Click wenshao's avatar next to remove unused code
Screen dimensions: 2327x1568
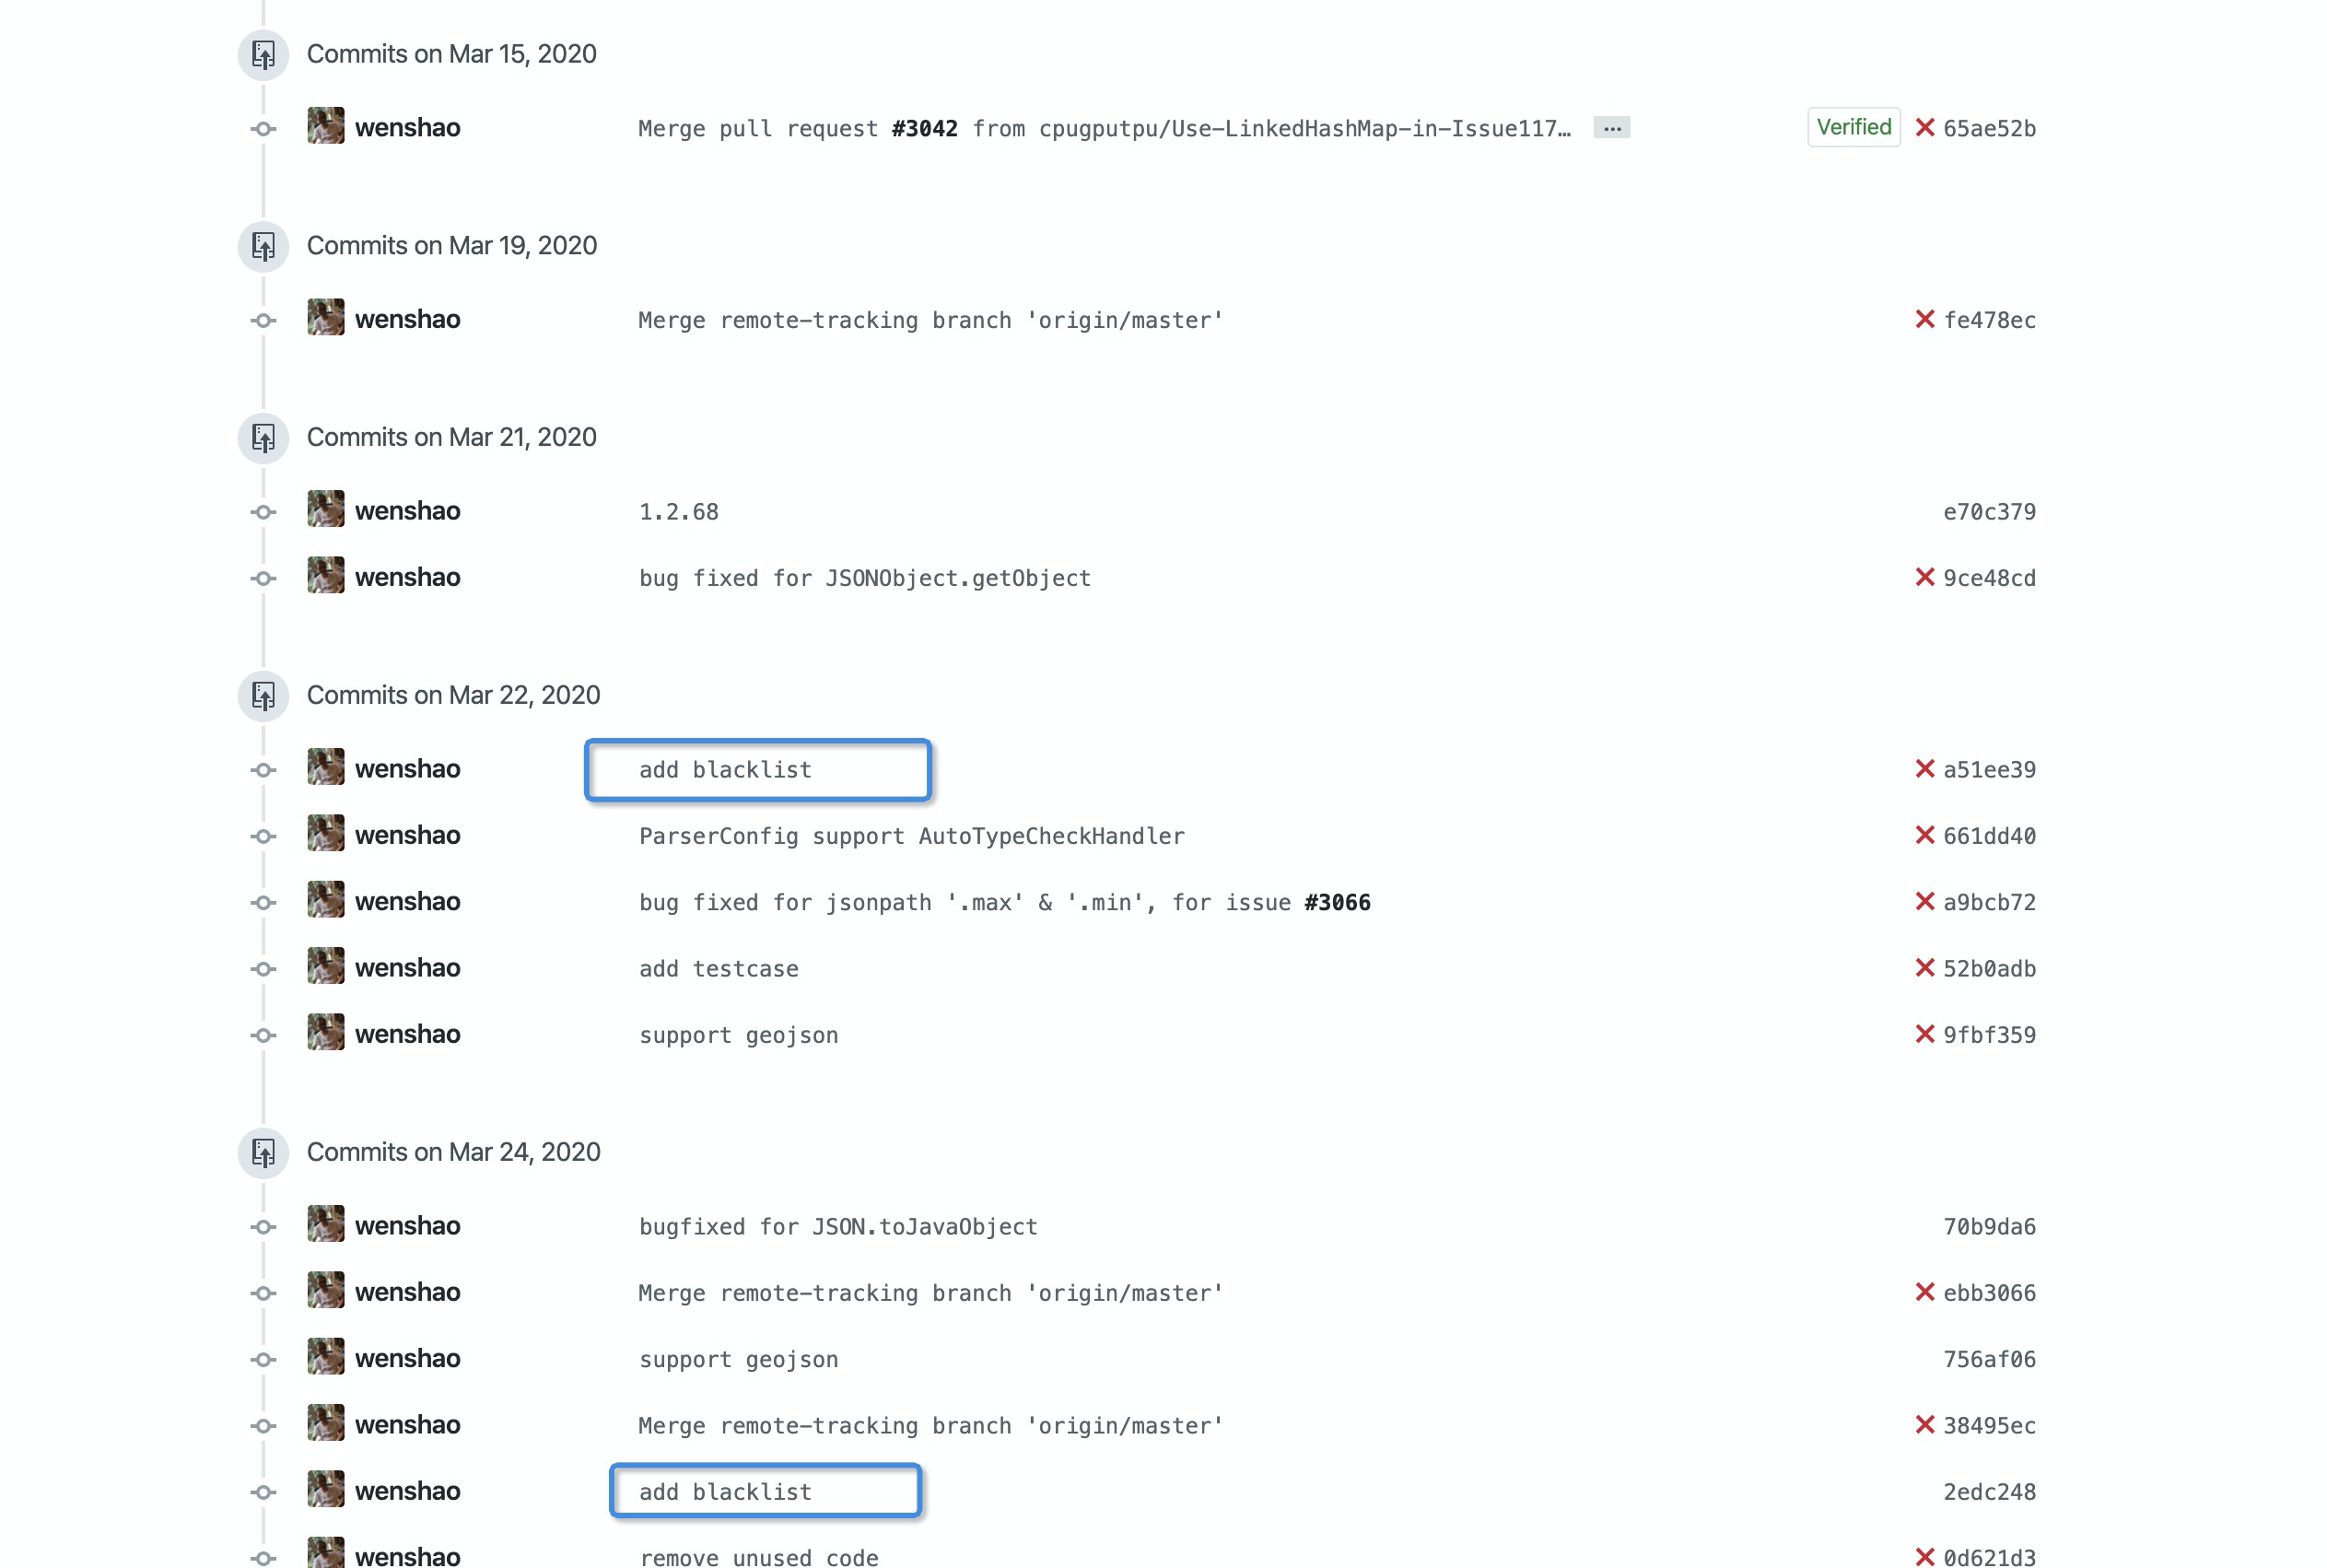pos(325,1553)
